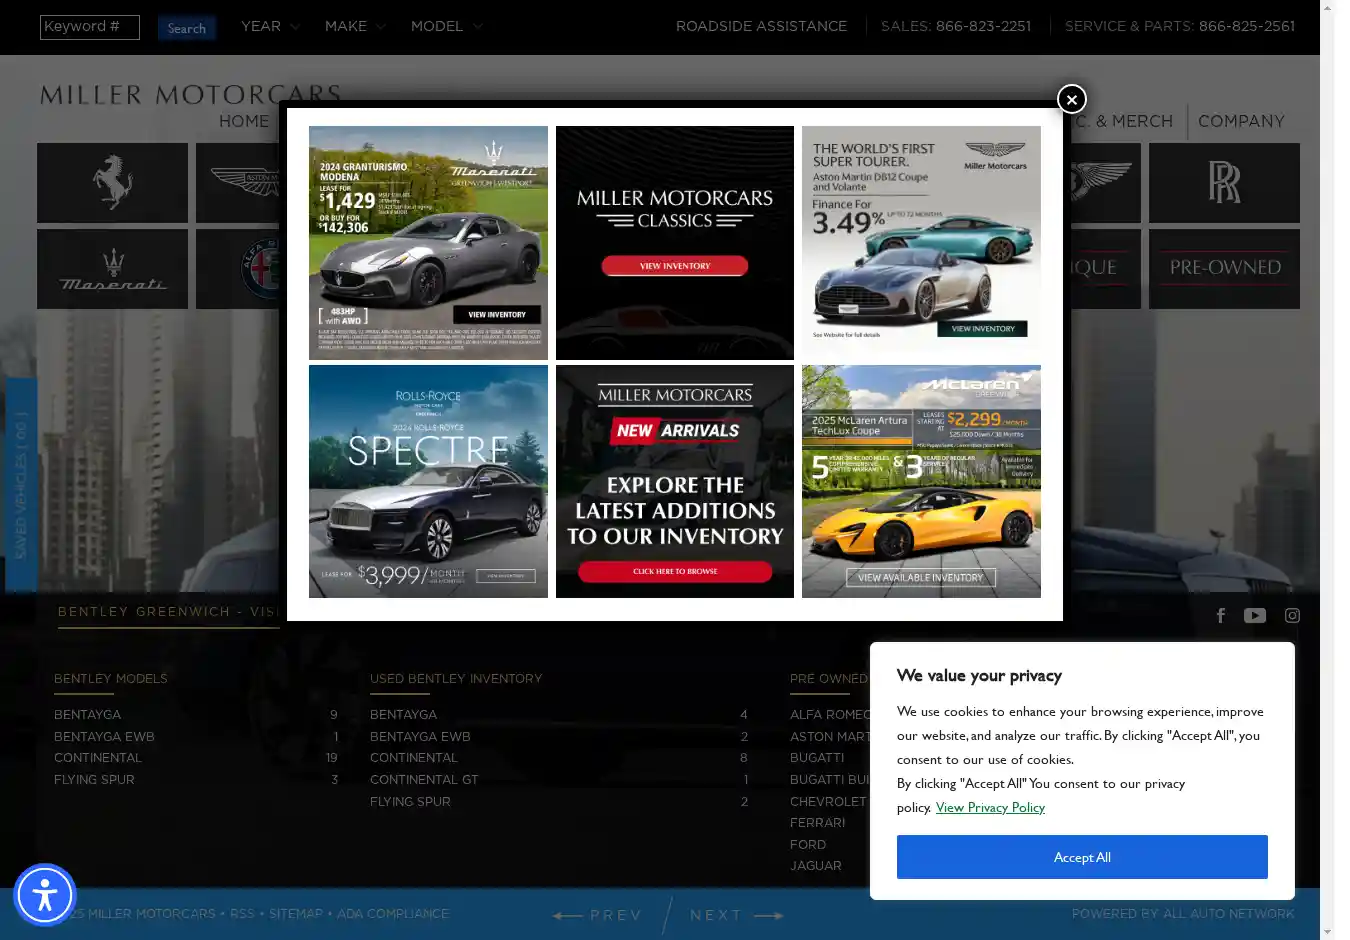The height and width of the screenshot is (940, 1350).
Task: Open the accessibility widget icon
Action: click(x=45, y=895)
